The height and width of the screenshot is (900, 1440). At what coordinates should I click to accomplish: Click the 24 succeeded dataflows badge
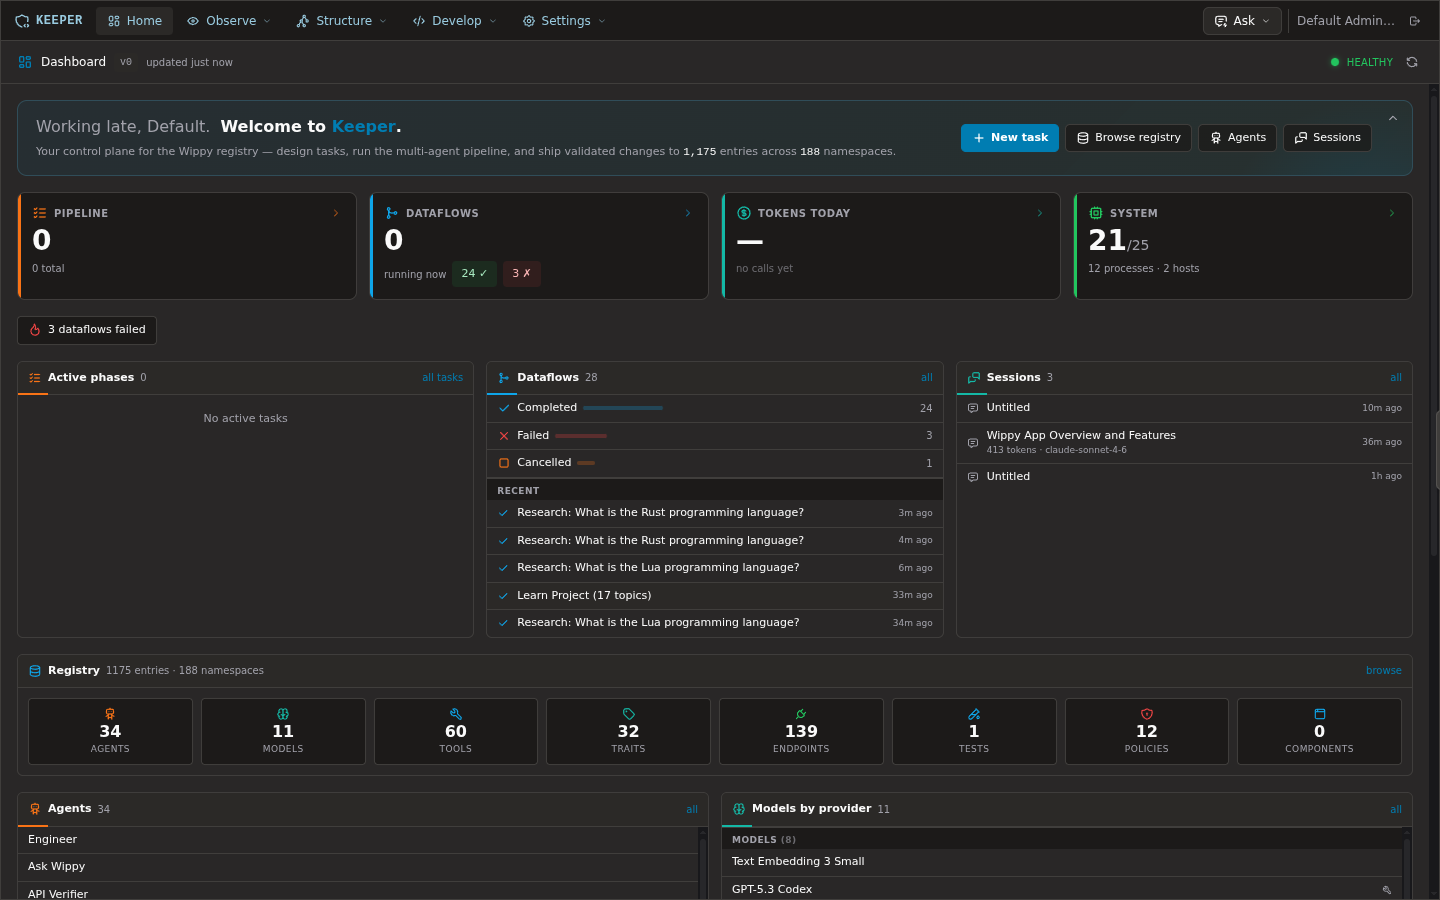[x=474, y=274]
